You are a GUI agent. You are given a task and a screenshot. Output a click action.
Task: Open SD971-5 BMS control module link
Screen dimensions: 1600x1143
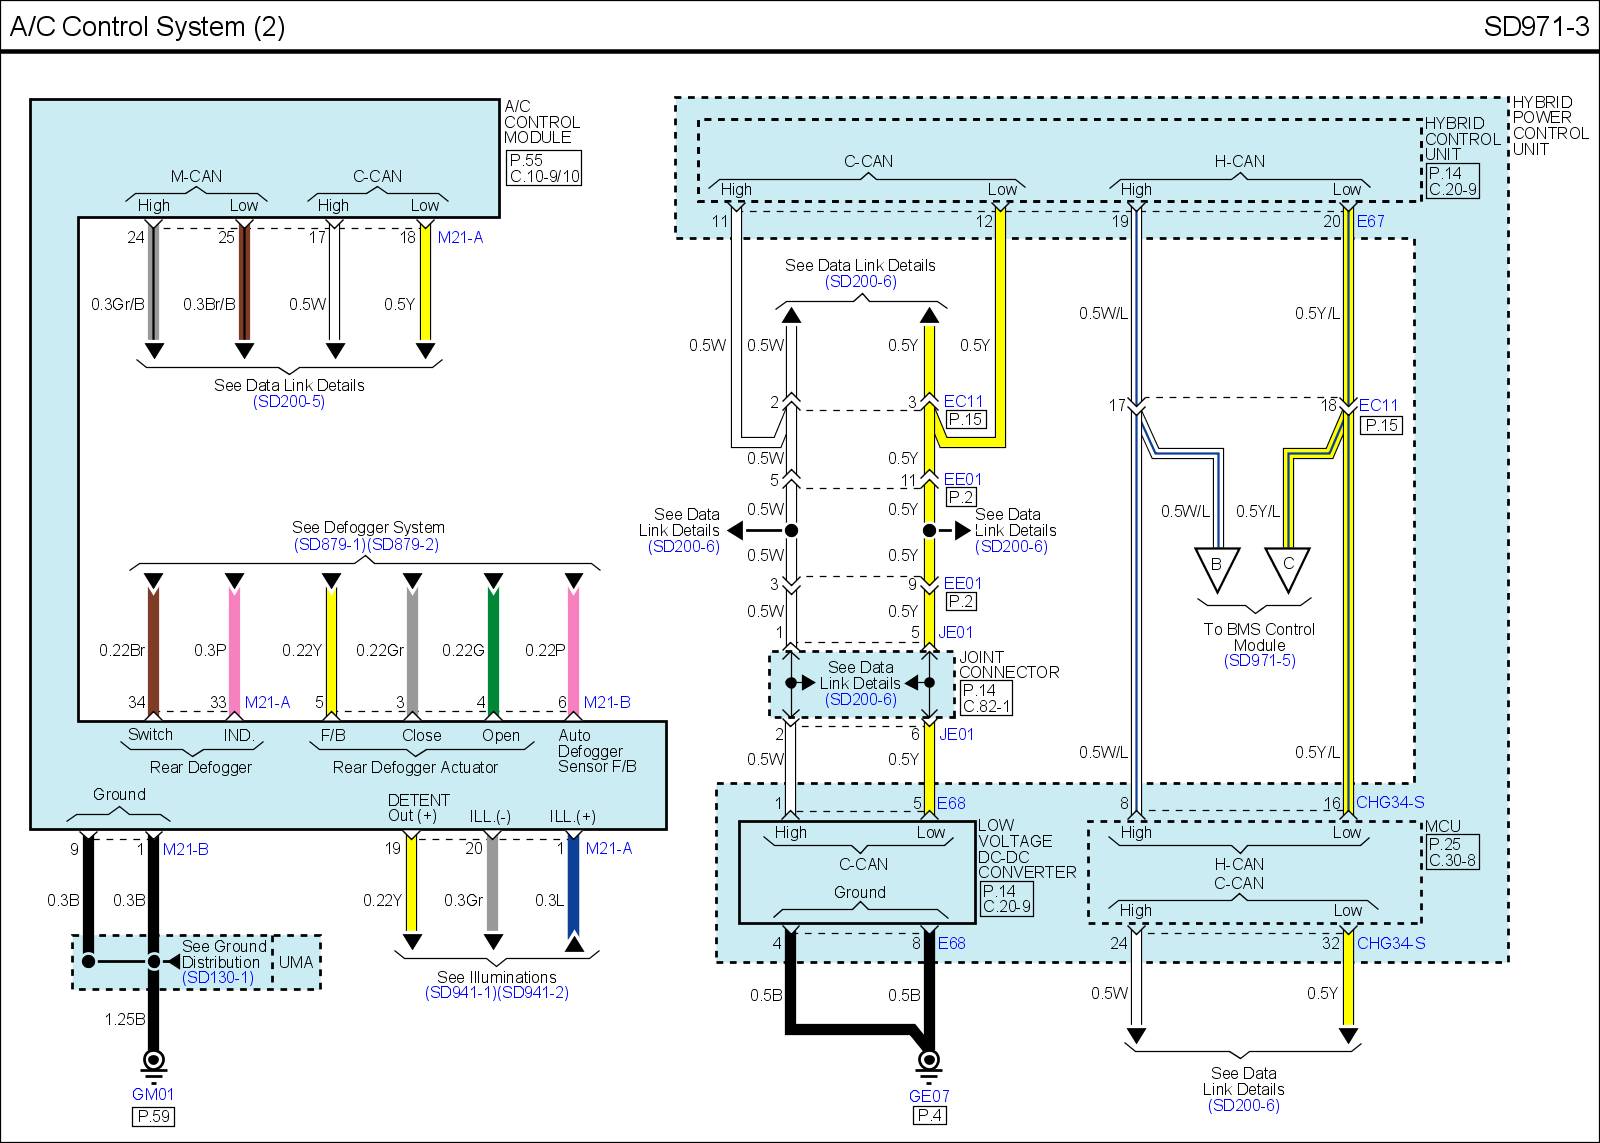(1259, 661)
